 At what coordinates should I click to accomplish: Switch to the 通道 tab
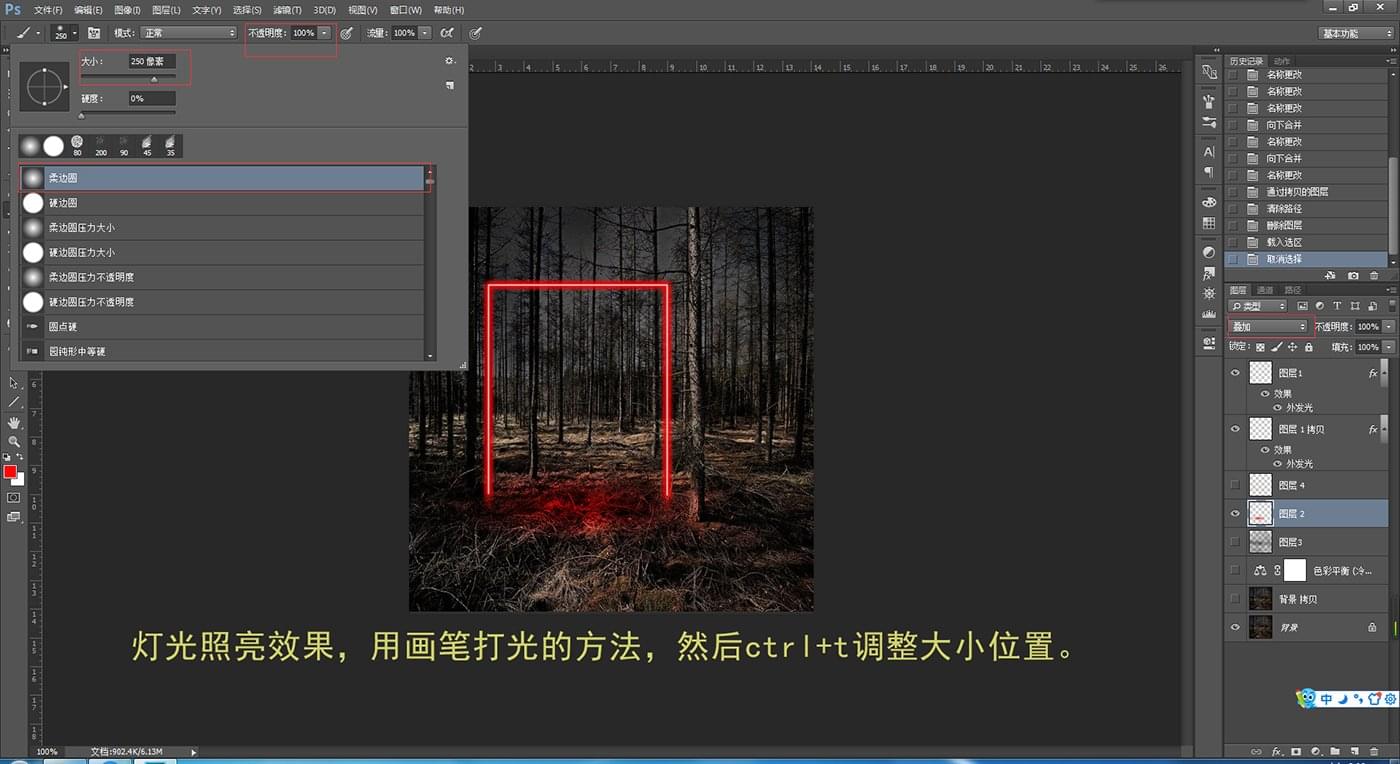click(x=1265, y=290)
